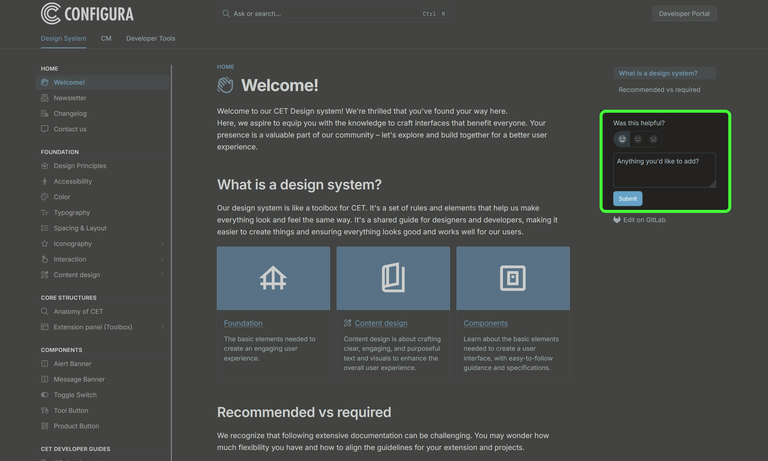Select the sad face feedback option

(654, 139)
